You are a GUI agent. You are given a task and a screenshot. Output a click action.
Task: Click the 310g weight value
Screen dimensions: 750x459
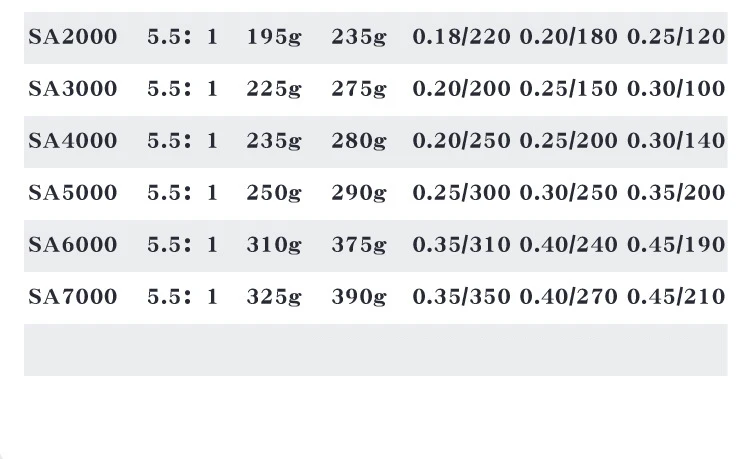pos(273,245)
